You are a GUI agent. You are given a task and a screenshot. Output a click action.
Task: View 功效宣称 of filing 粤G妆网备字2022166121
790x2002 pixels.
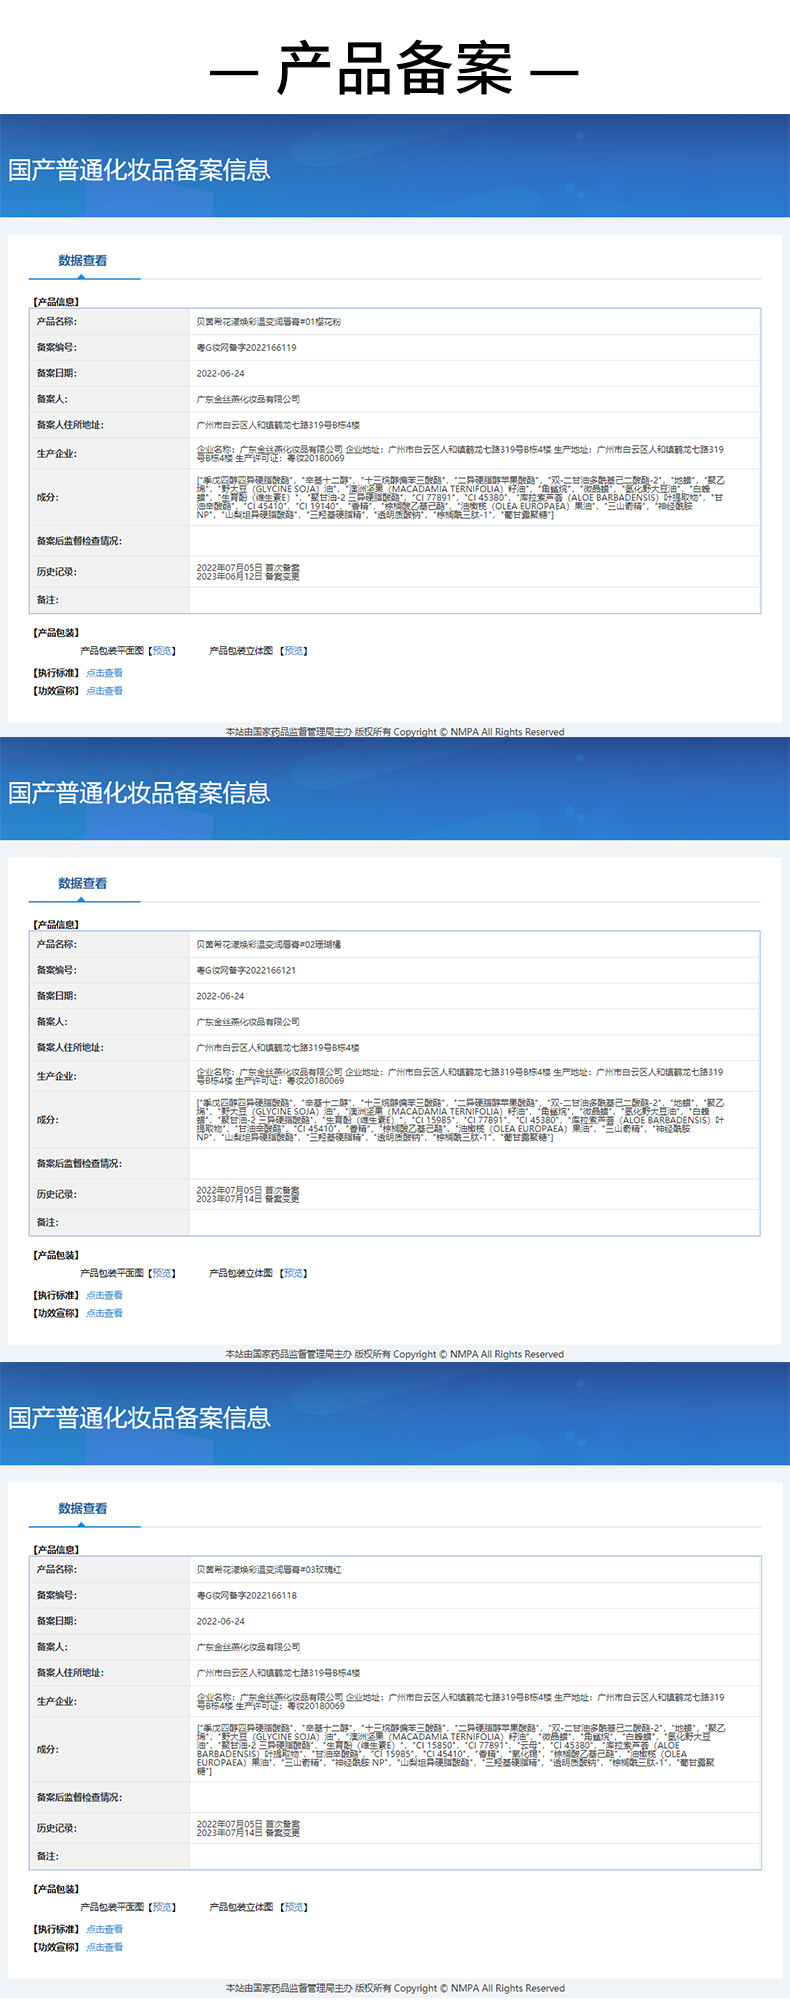pyautogui.click(x=104, y=1313)
